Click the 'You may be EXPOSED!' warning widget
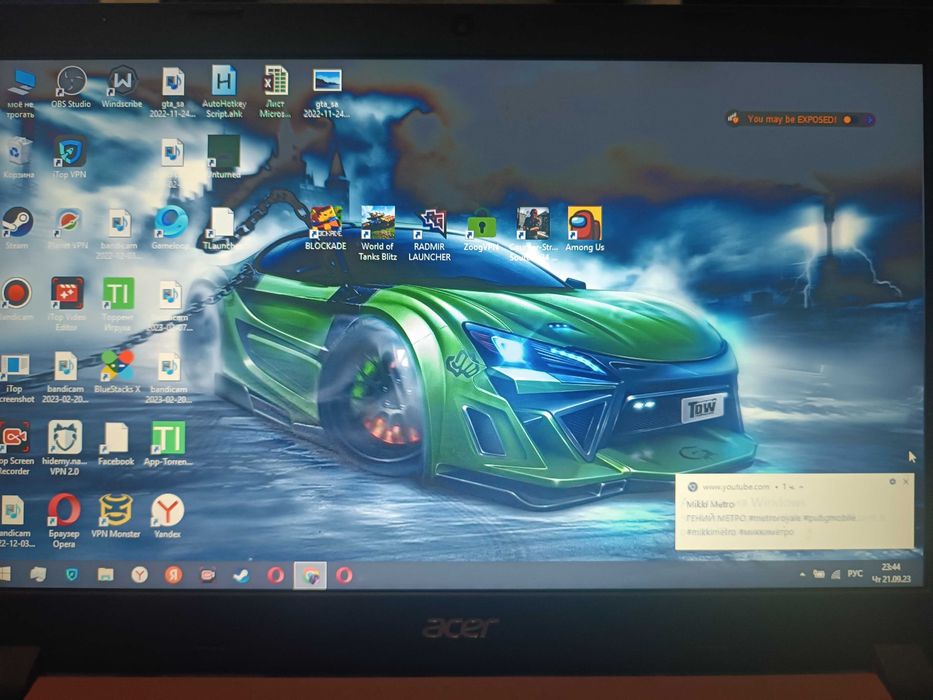 point(800,120)
